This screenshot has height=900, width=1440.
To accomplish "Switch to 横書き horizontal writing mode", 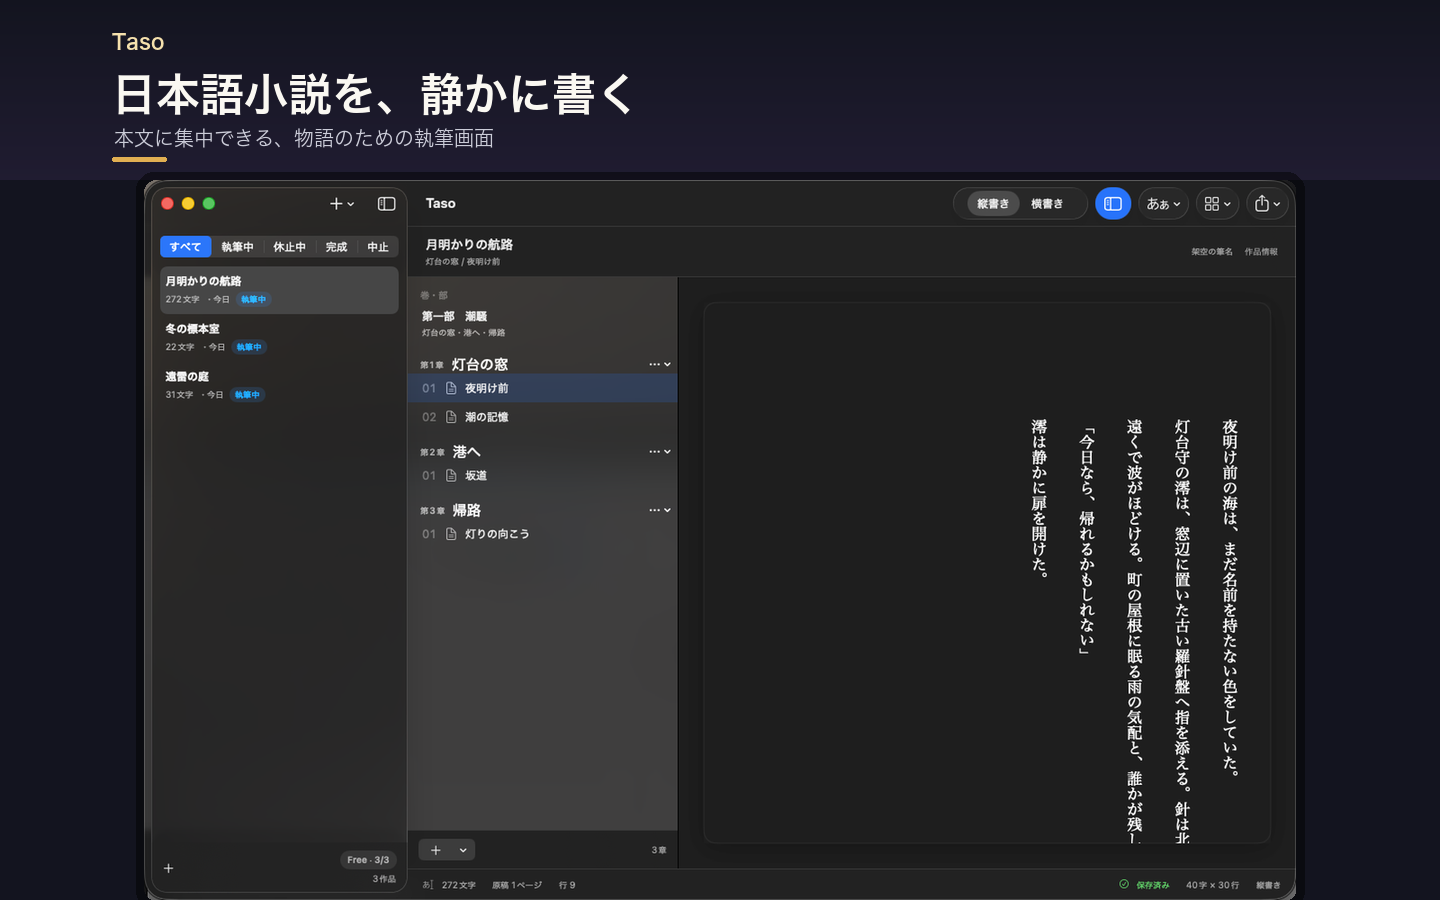I will tap(1047, 204).
